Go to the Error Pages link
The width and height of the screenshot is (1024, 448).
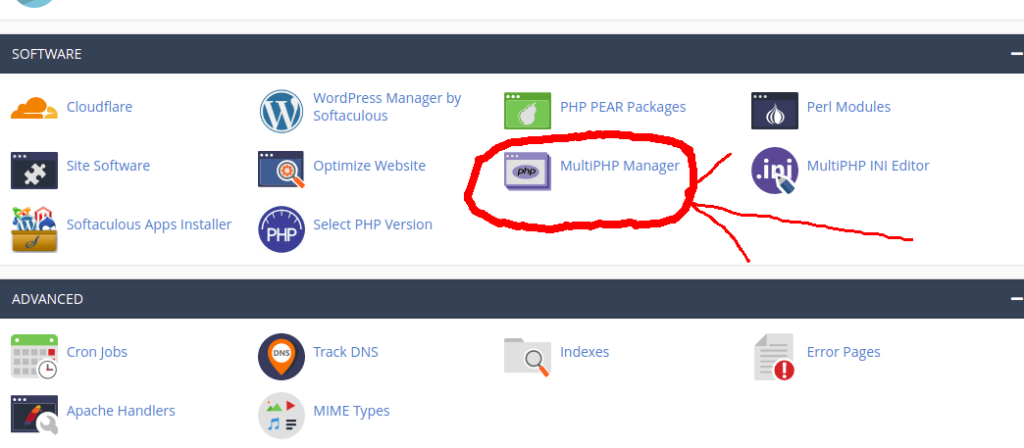pyautogui.click(x=843, y=352)
